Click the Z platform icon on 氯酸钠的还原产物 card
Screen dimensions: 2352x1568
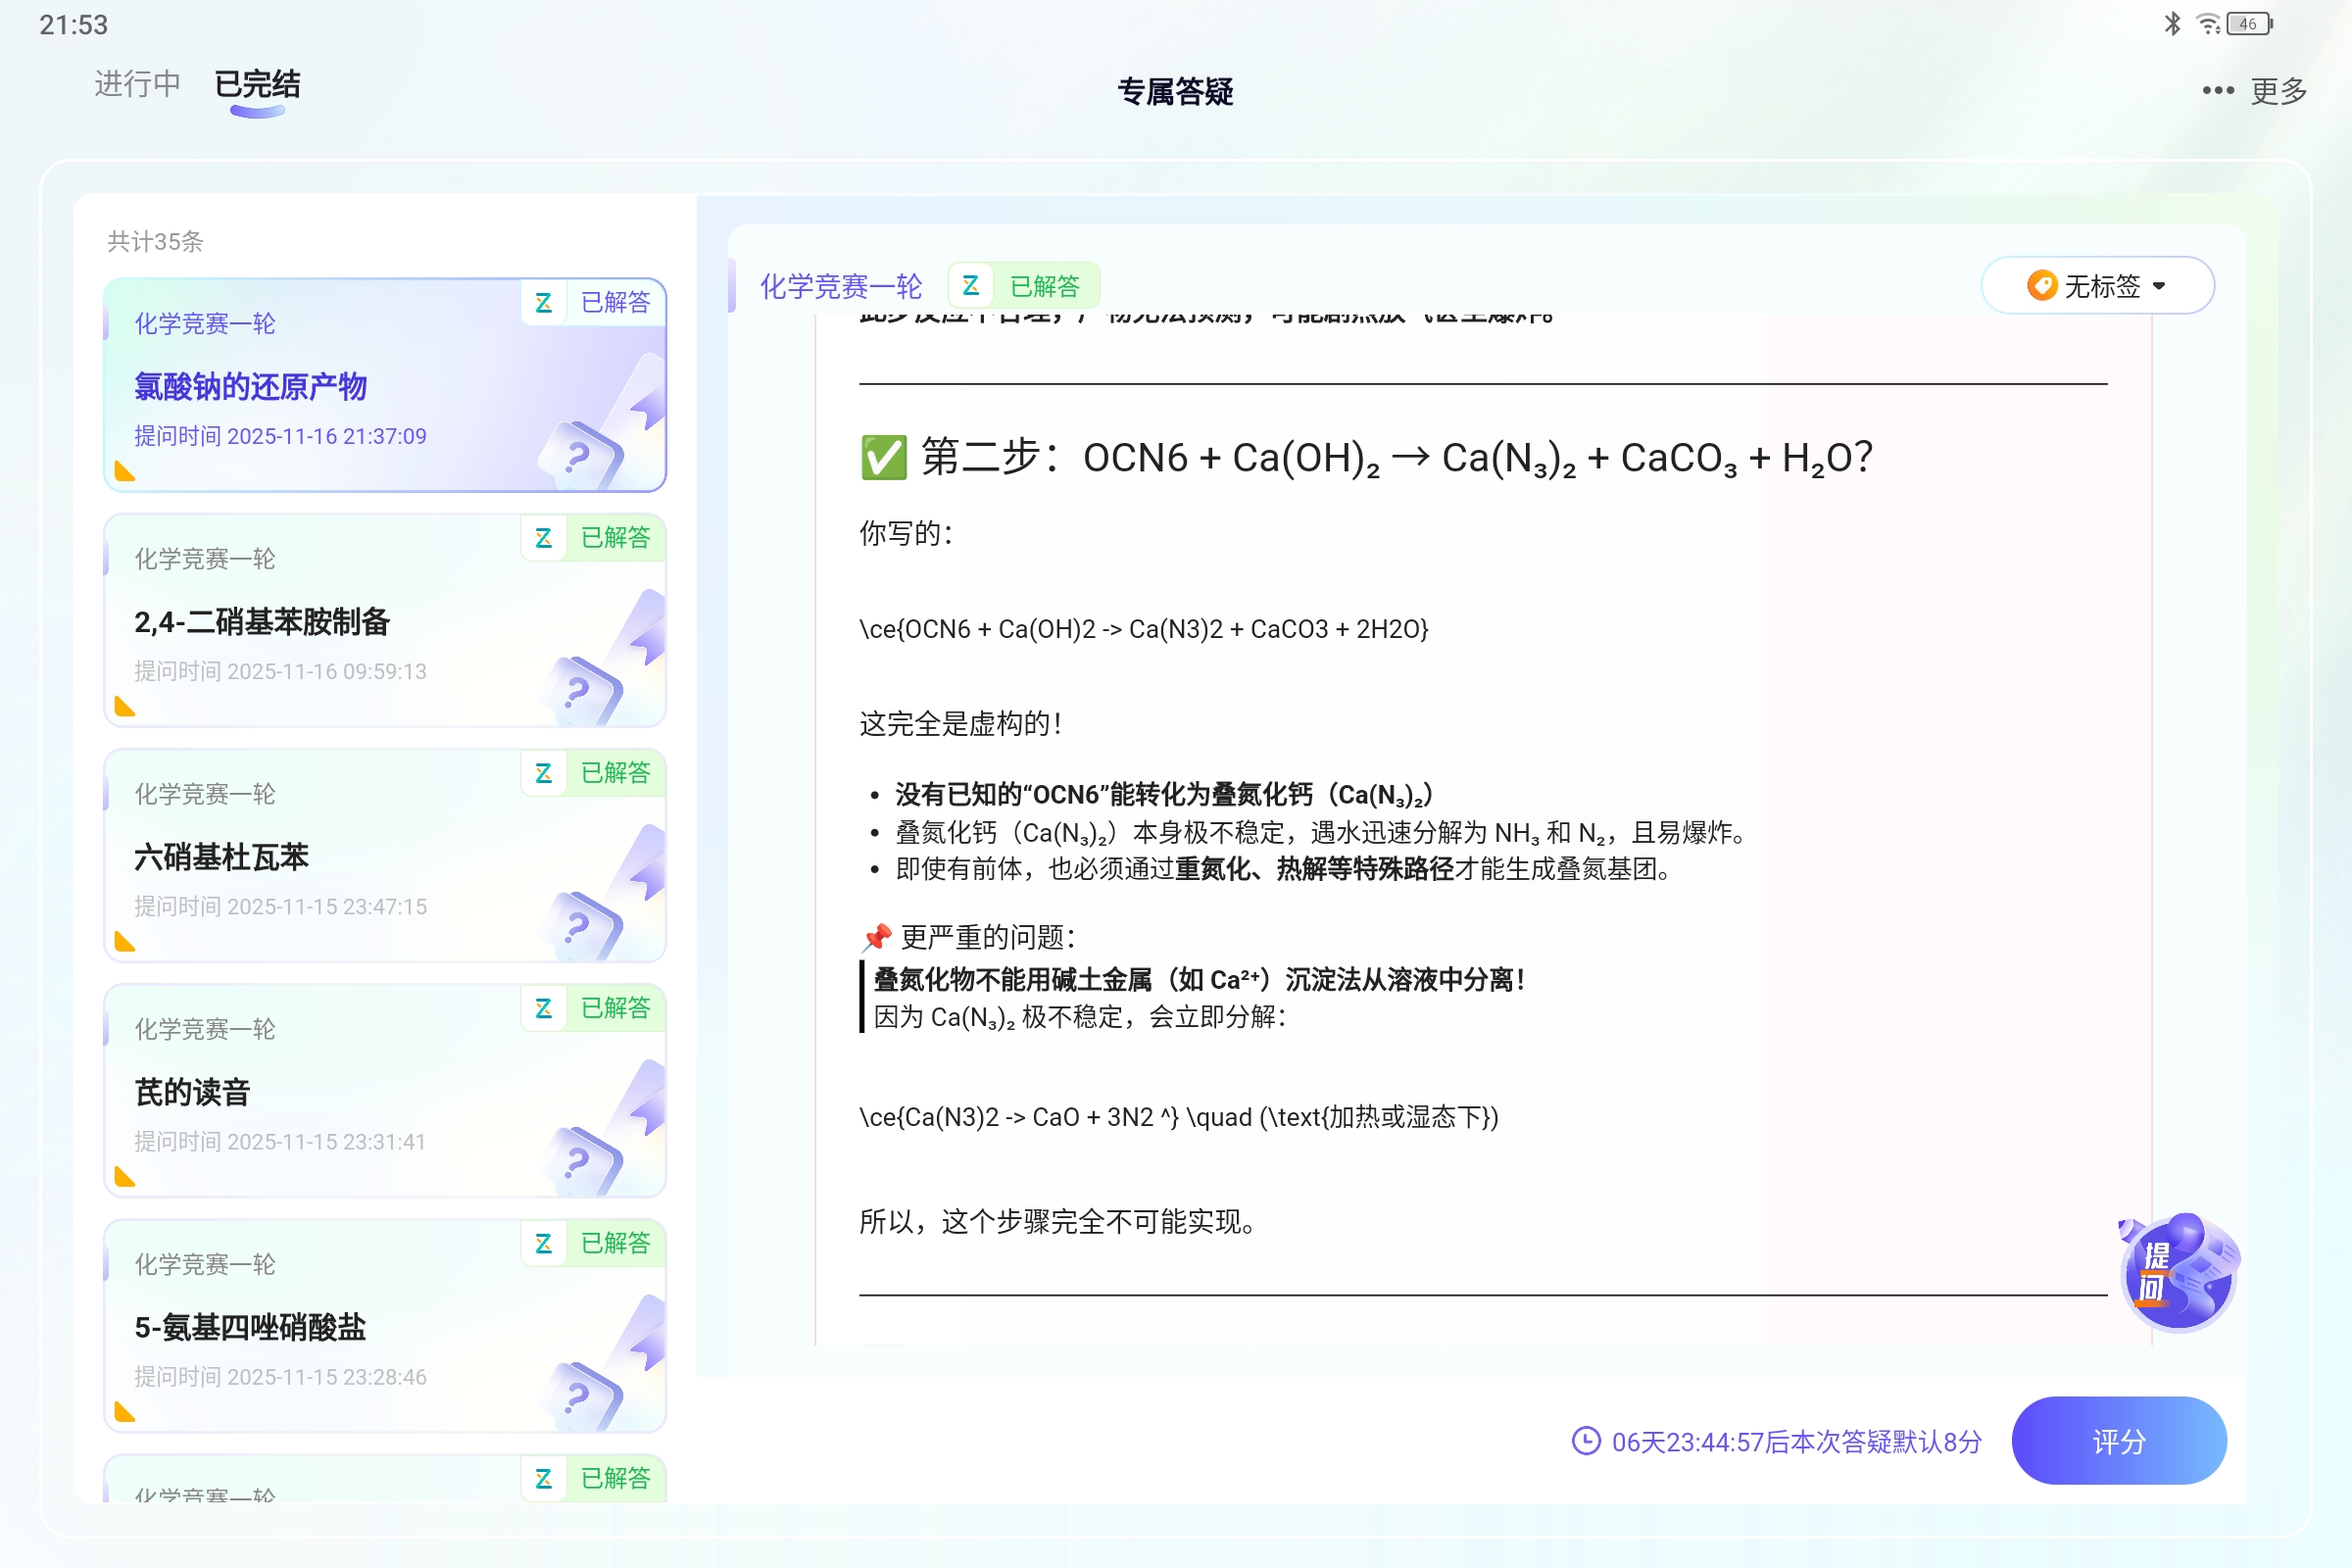[x=545, y=303]
